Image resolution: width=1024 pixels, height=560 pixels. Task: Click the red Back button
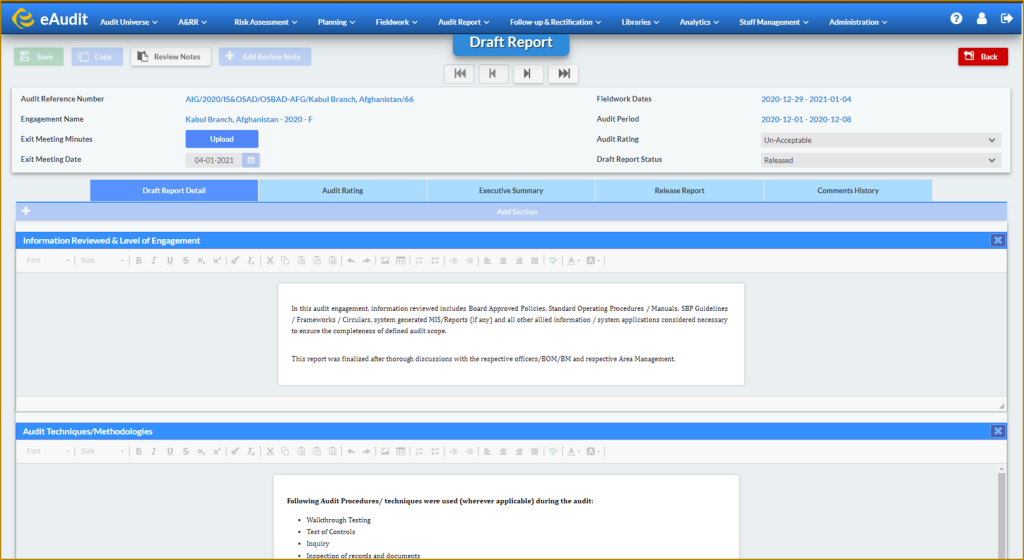(x=983, y=57)
